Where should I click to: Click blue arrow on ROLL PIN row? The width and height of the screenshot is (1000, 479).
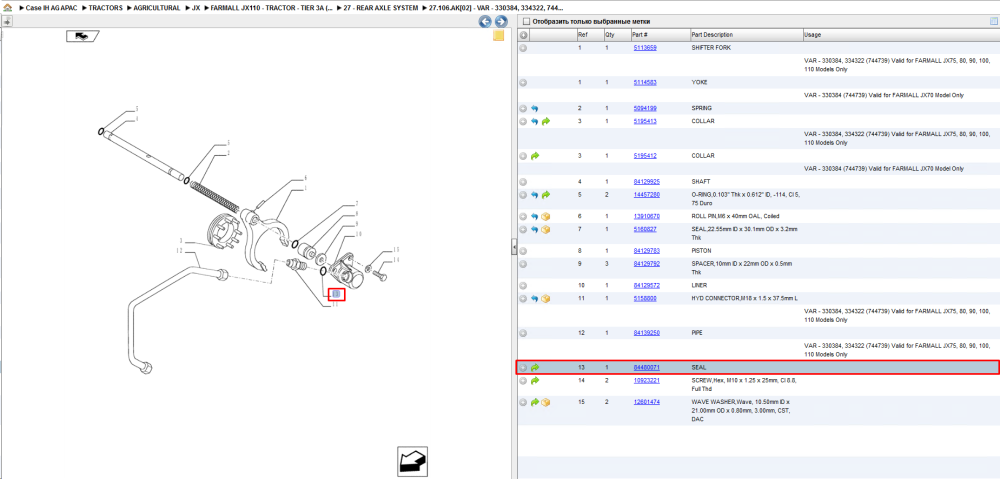[x=534, y=216]
